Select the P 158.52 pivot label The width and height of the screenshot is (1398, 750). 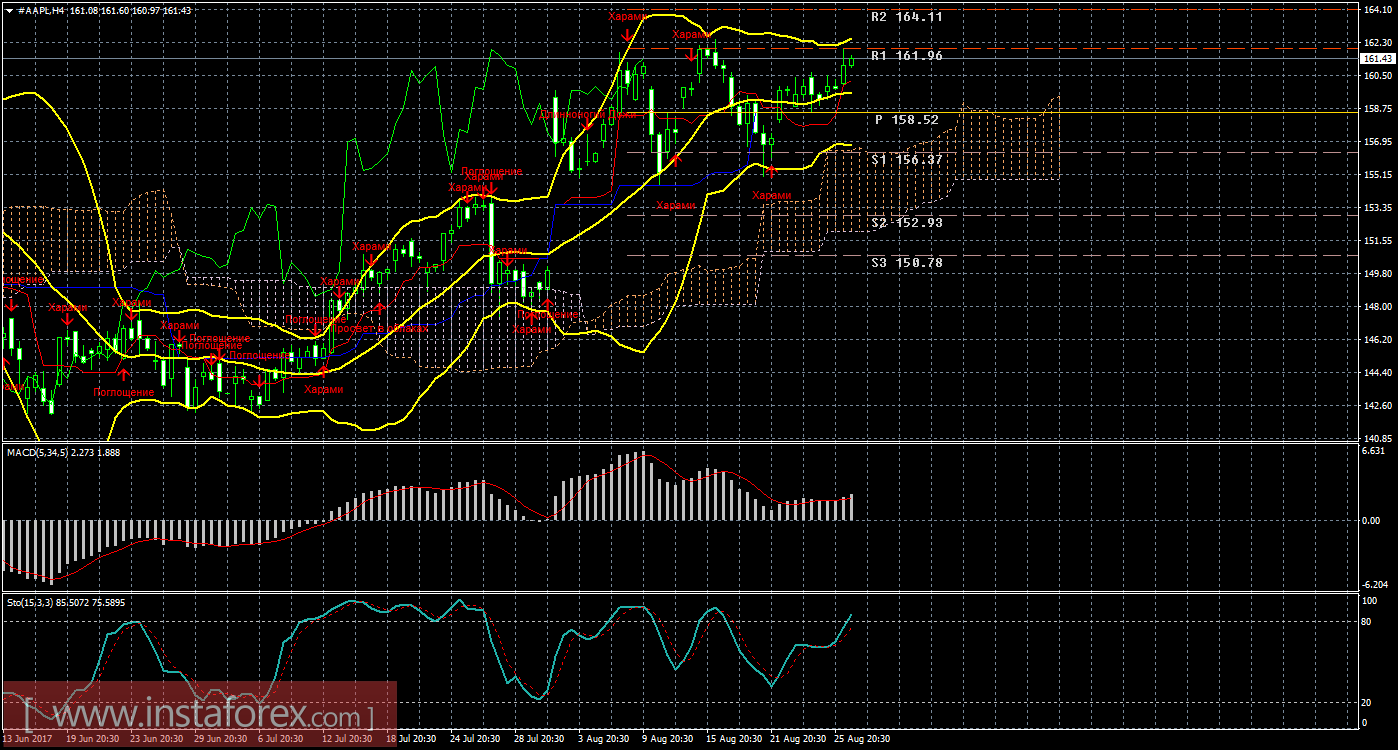[905, 119]
